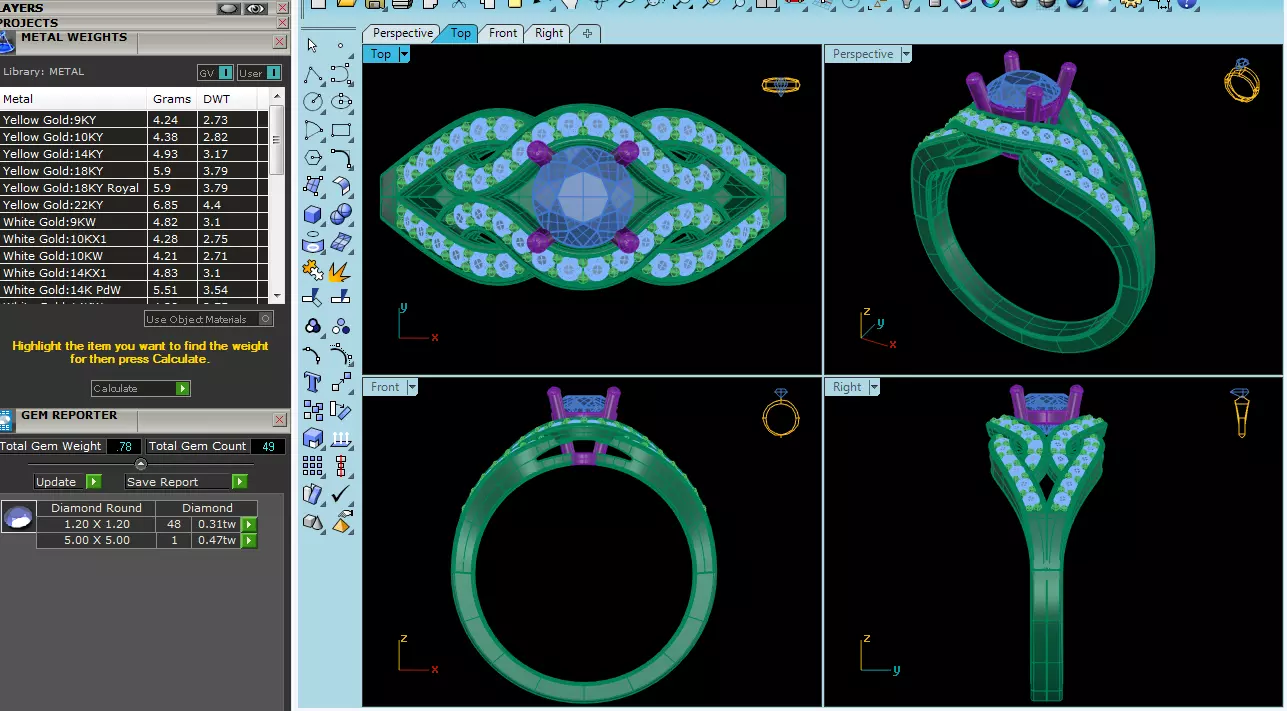The image size is (1287, 711).
Task: Click the Diamond Round gem thumbnail
Action: (18, 517)
